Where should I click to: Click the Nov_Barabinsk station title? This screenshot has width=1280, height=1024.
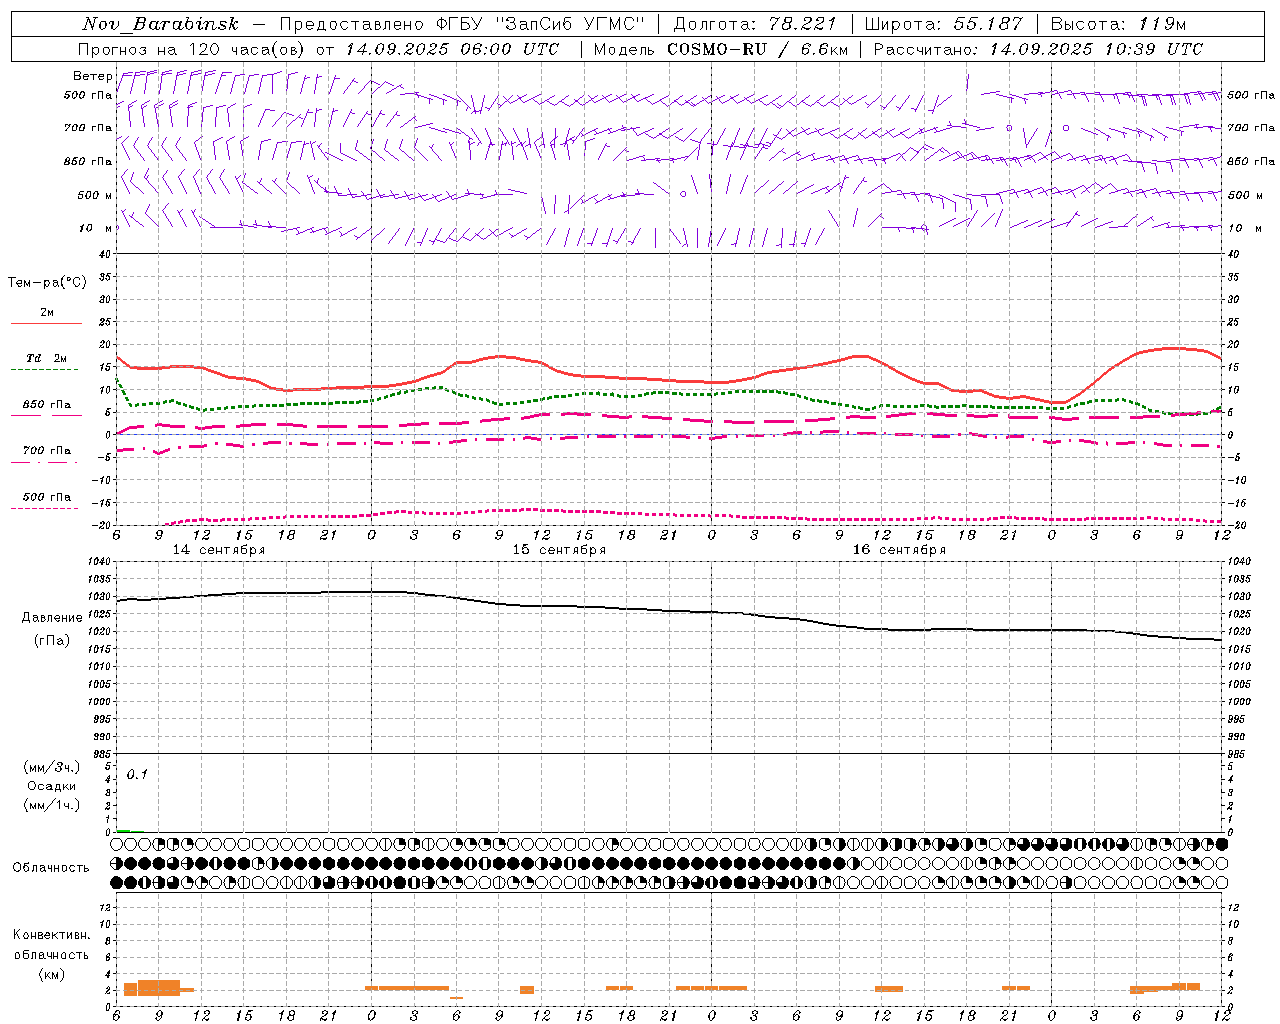(x=161, y=24)
